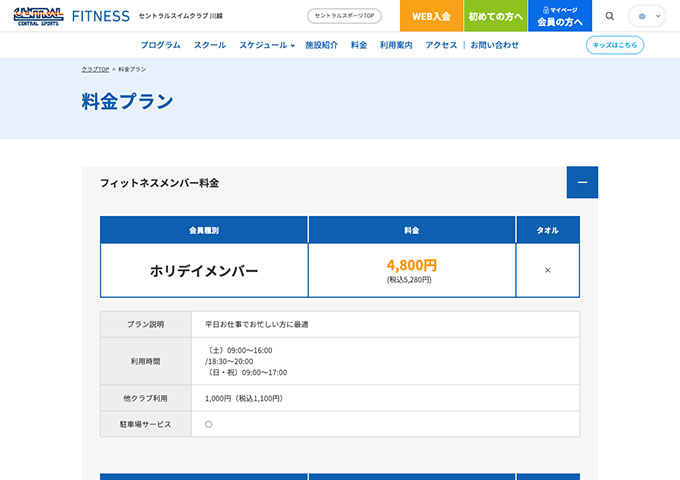
Task: Open the スクール menu
Action: tap(210, 45)
